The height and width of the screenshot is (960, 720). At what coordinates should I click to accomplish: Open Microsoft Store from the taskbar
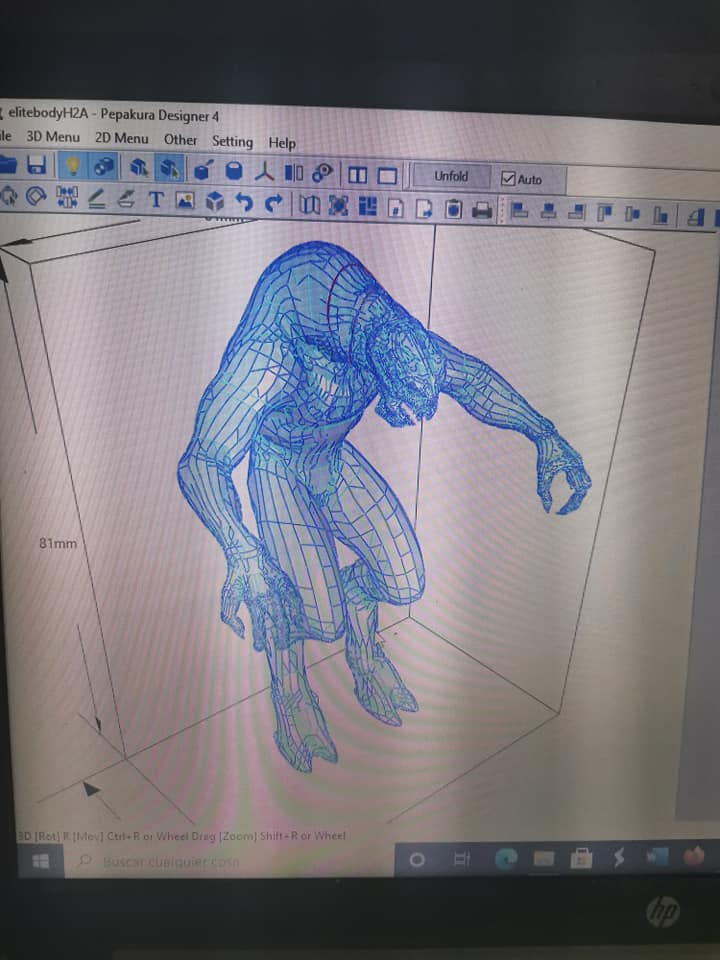[x=581, y=858]
